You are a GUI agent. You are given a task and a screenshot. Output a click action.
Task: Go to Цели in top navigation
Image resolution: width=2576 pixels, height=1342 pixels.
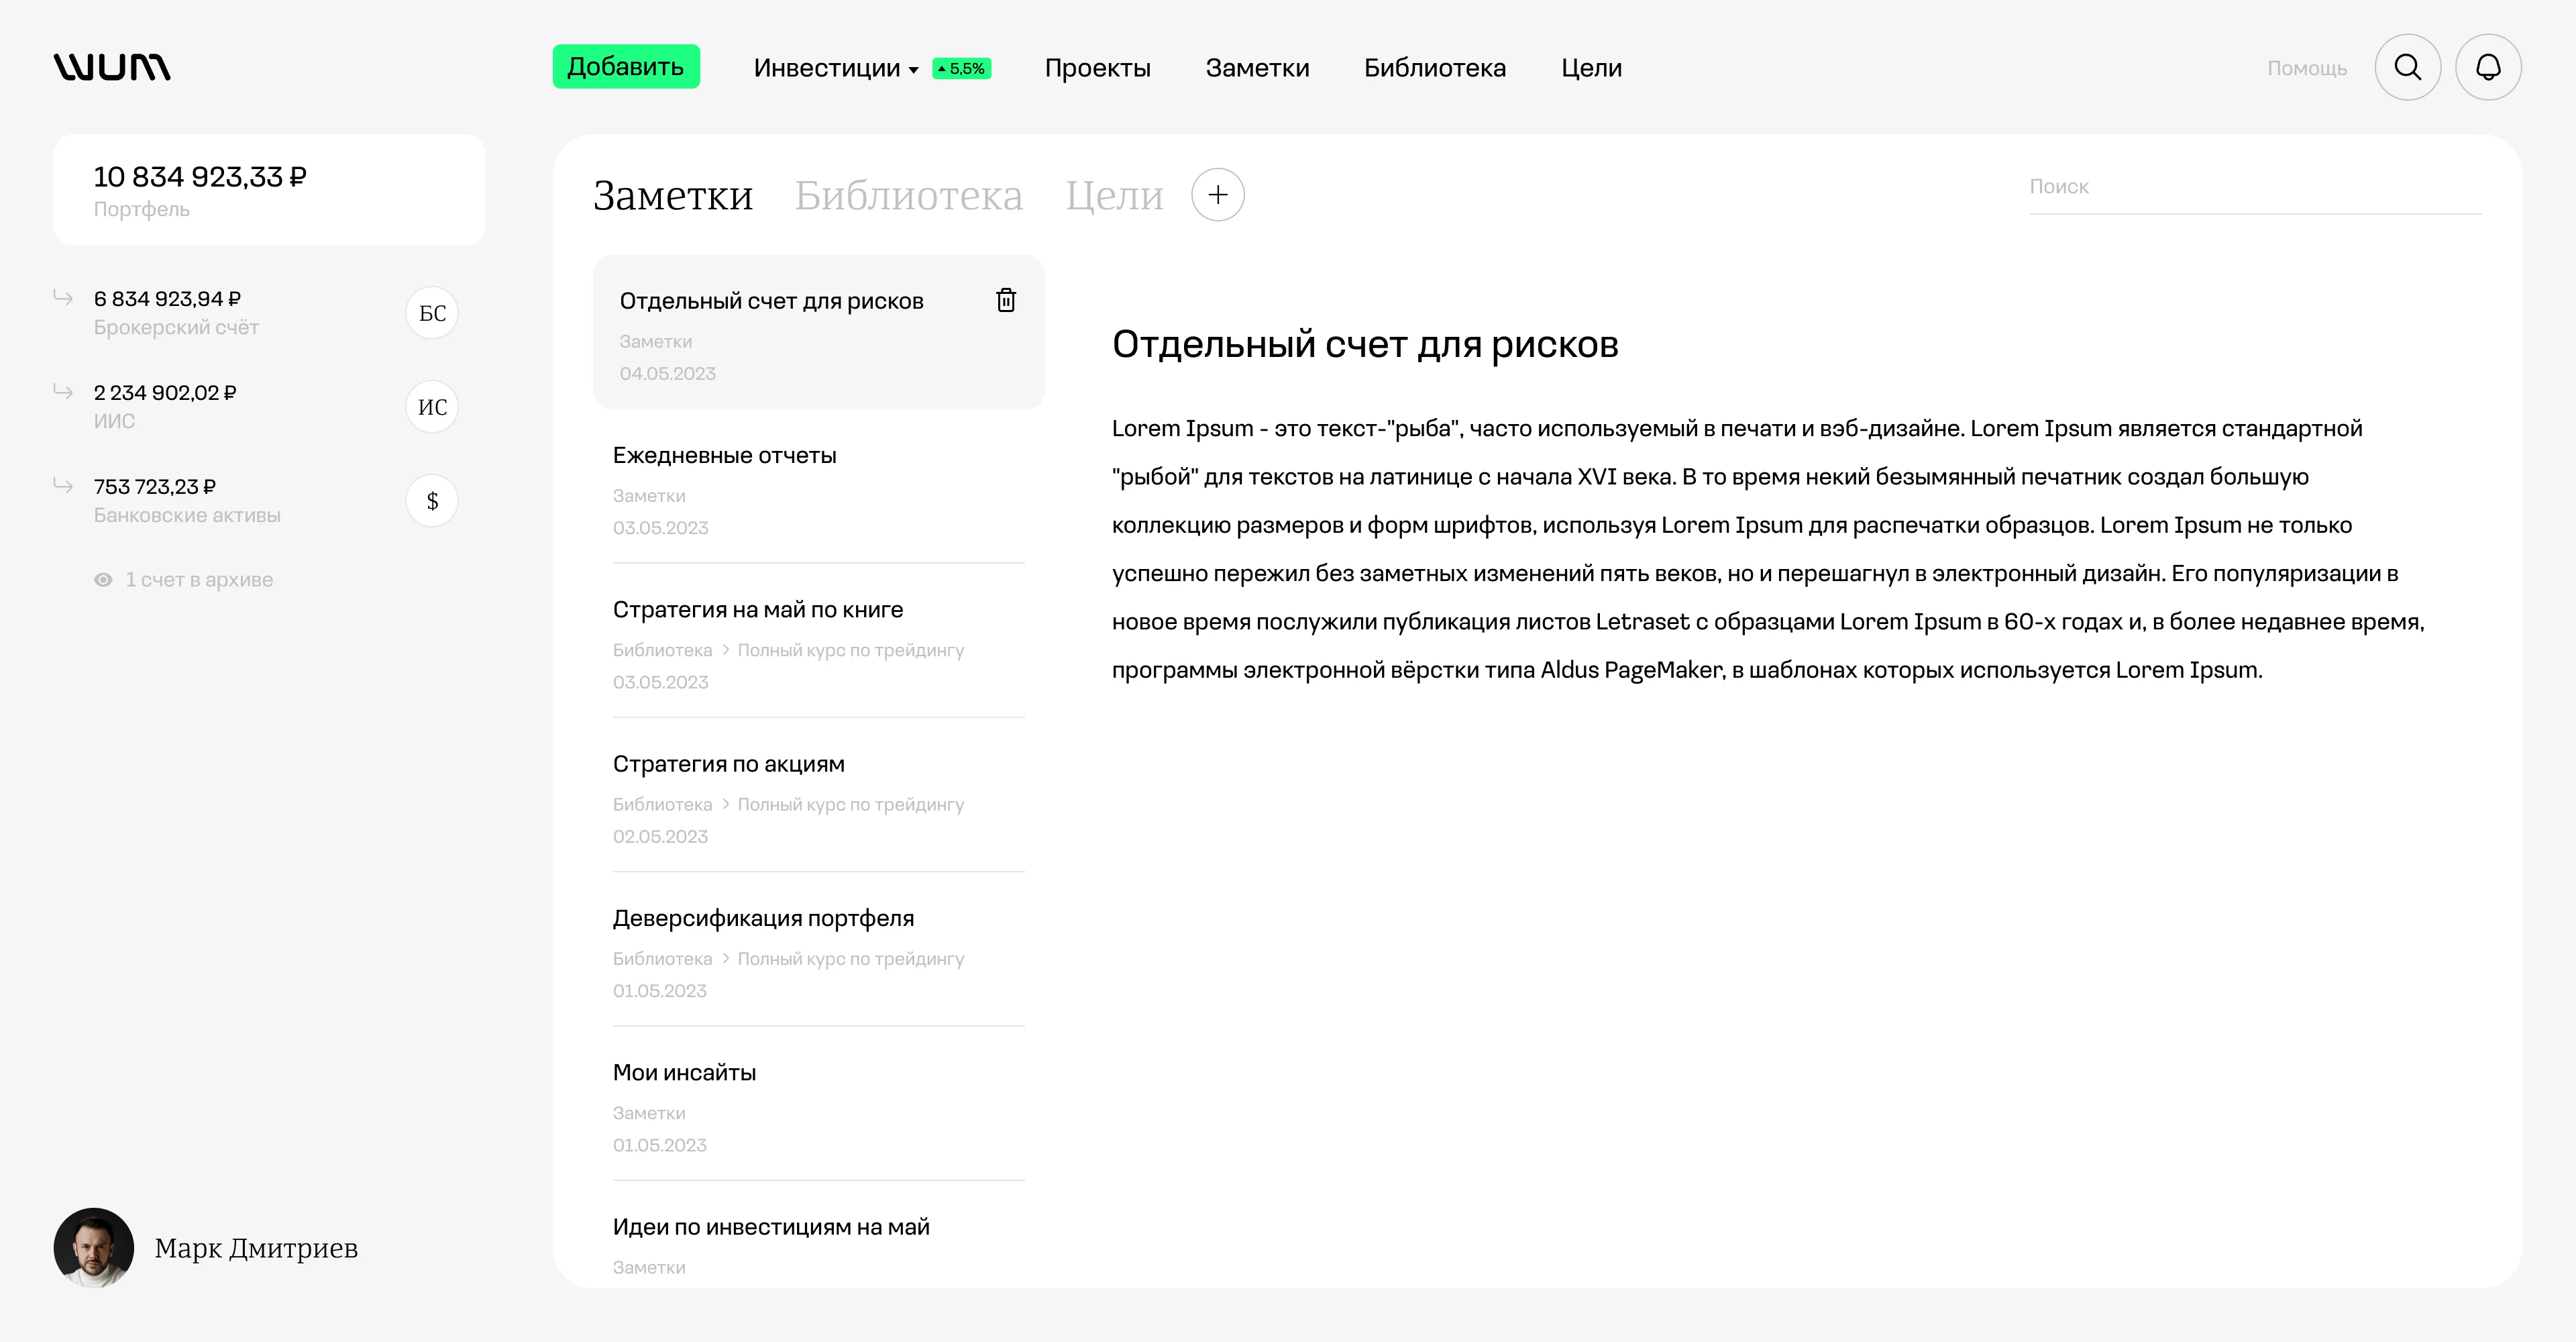(1591, 68)
